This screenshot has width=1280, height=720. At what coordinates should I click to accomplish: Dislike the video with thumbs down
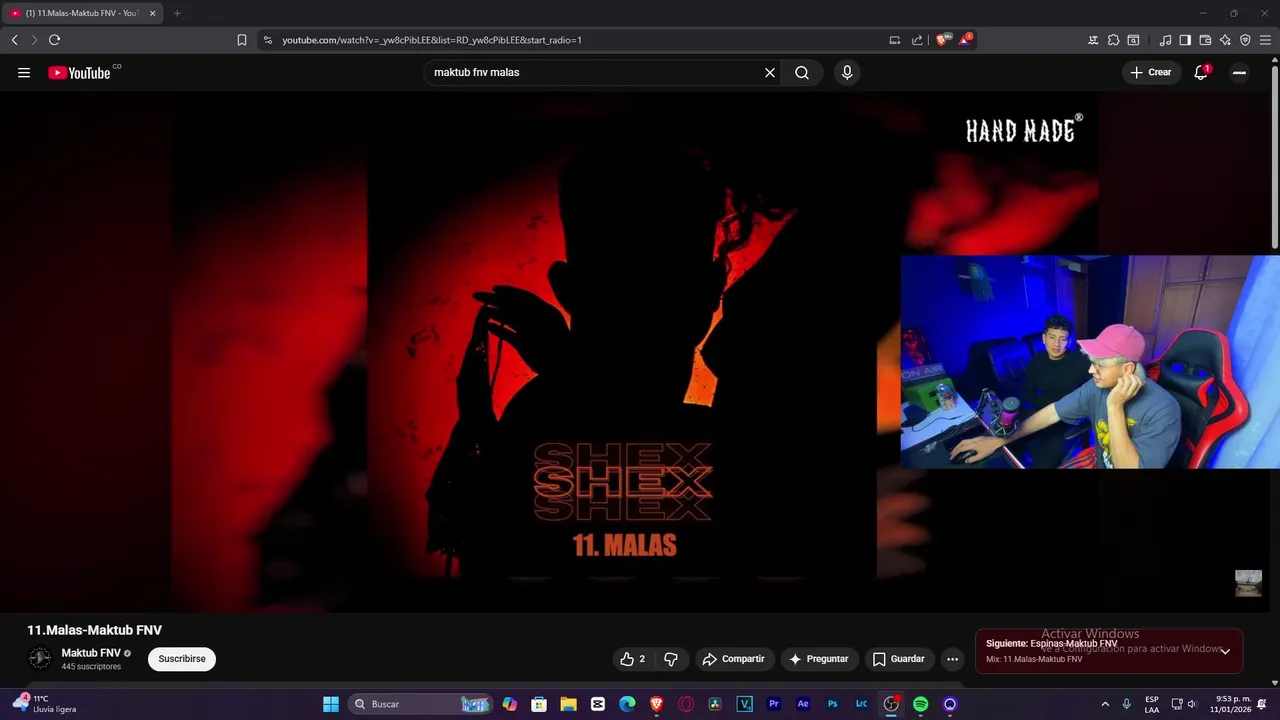671,659
